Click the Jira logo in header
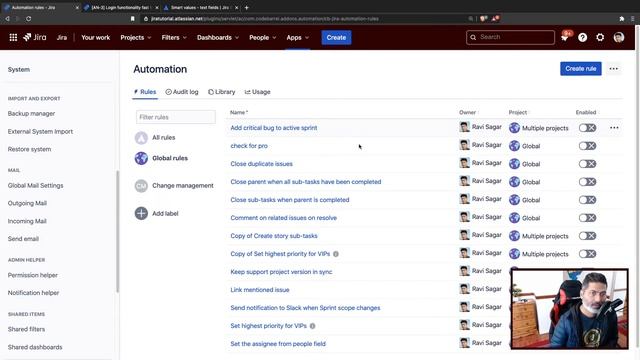Viewport: 640px width, 360px height. click(35, 38)
